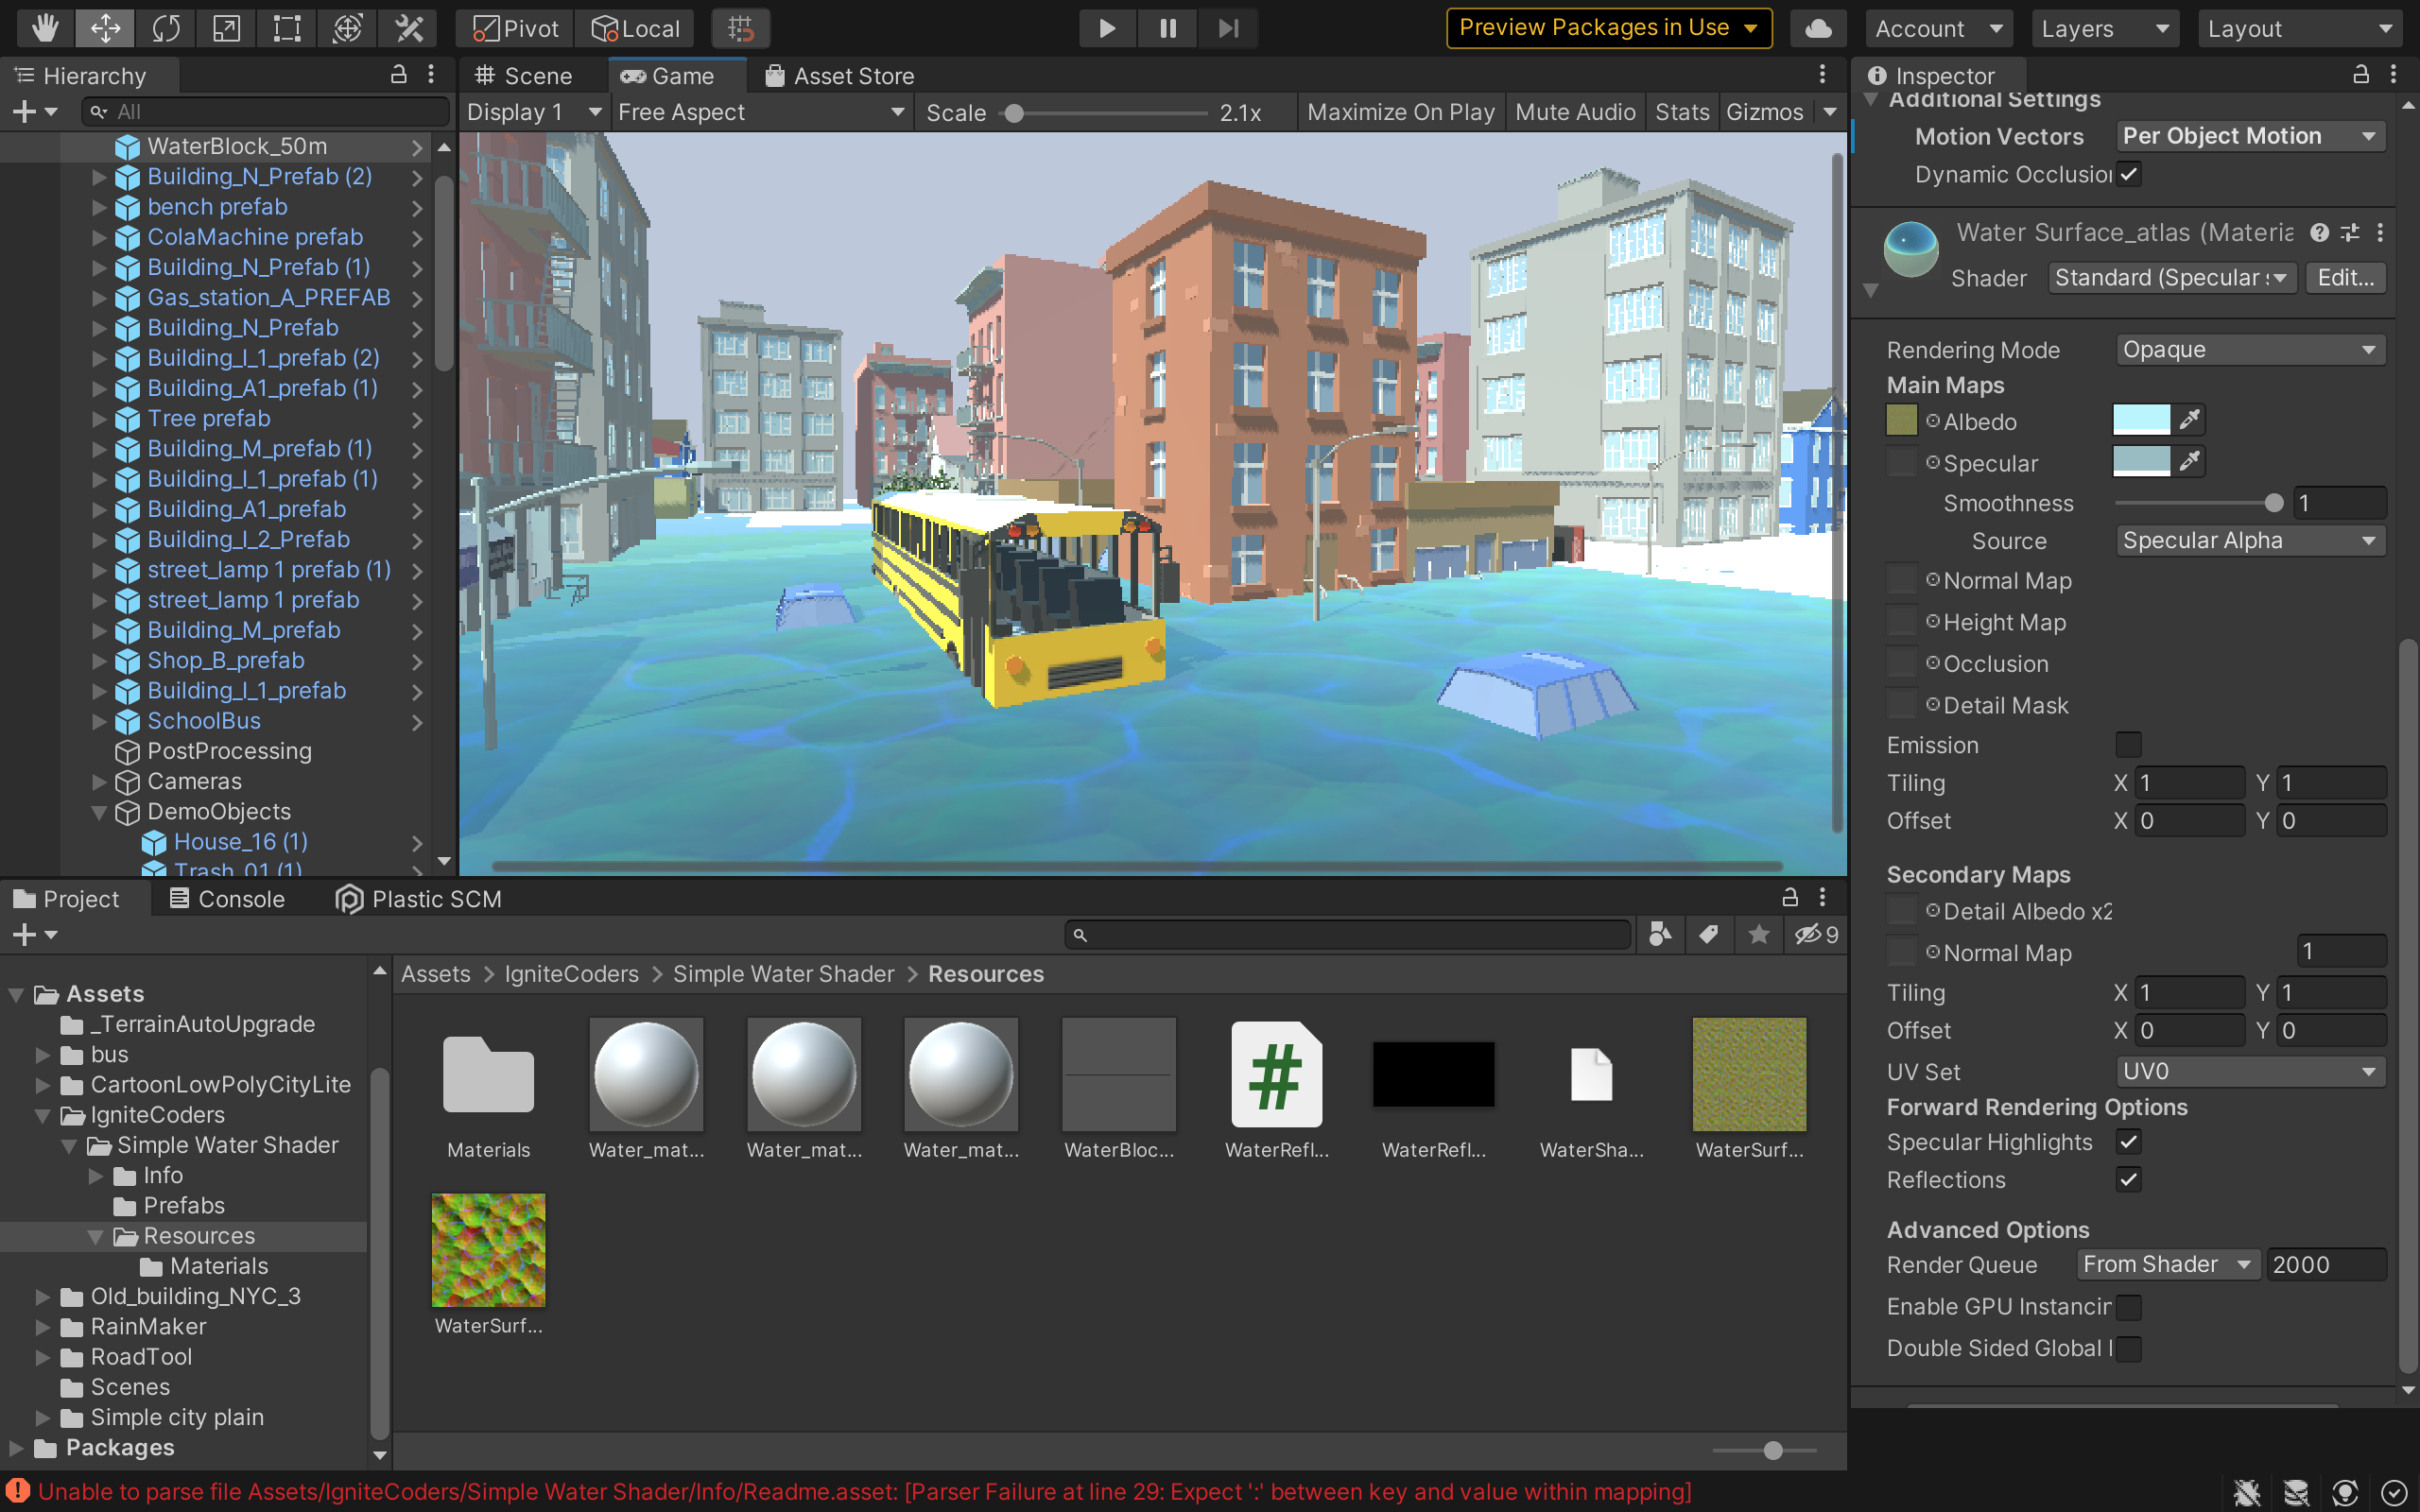Click the Play button
The height and width of the screenshot is (1512, 2420).
click(1106, 28)
